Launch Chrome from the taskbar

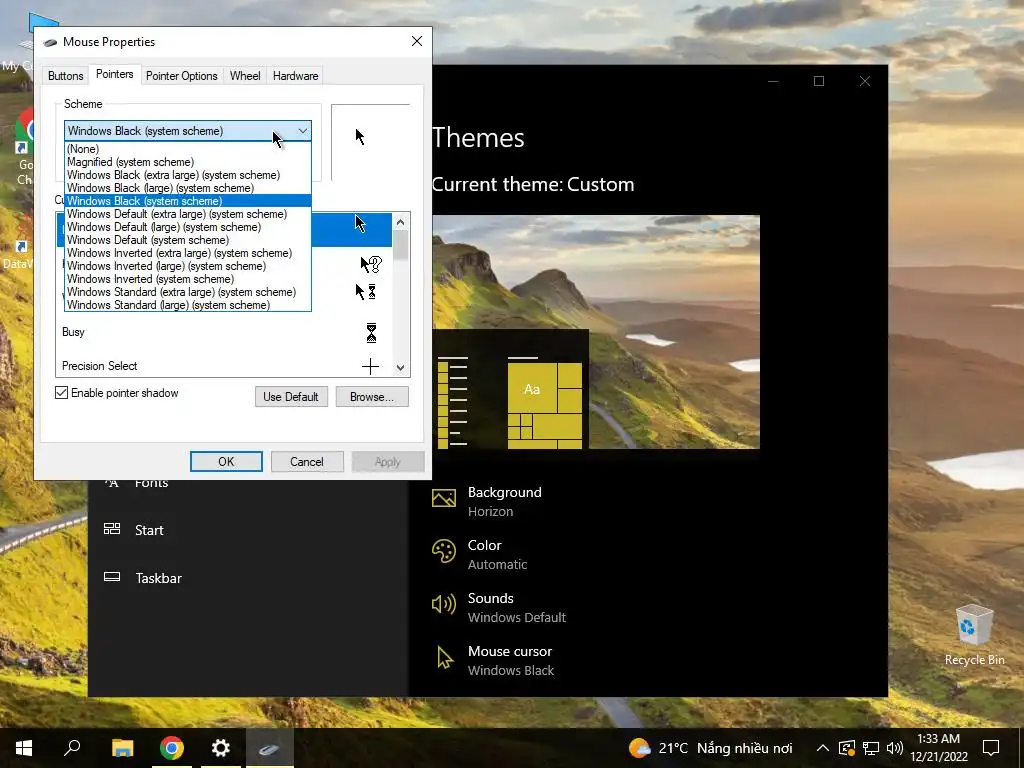(x=172, y=748)
